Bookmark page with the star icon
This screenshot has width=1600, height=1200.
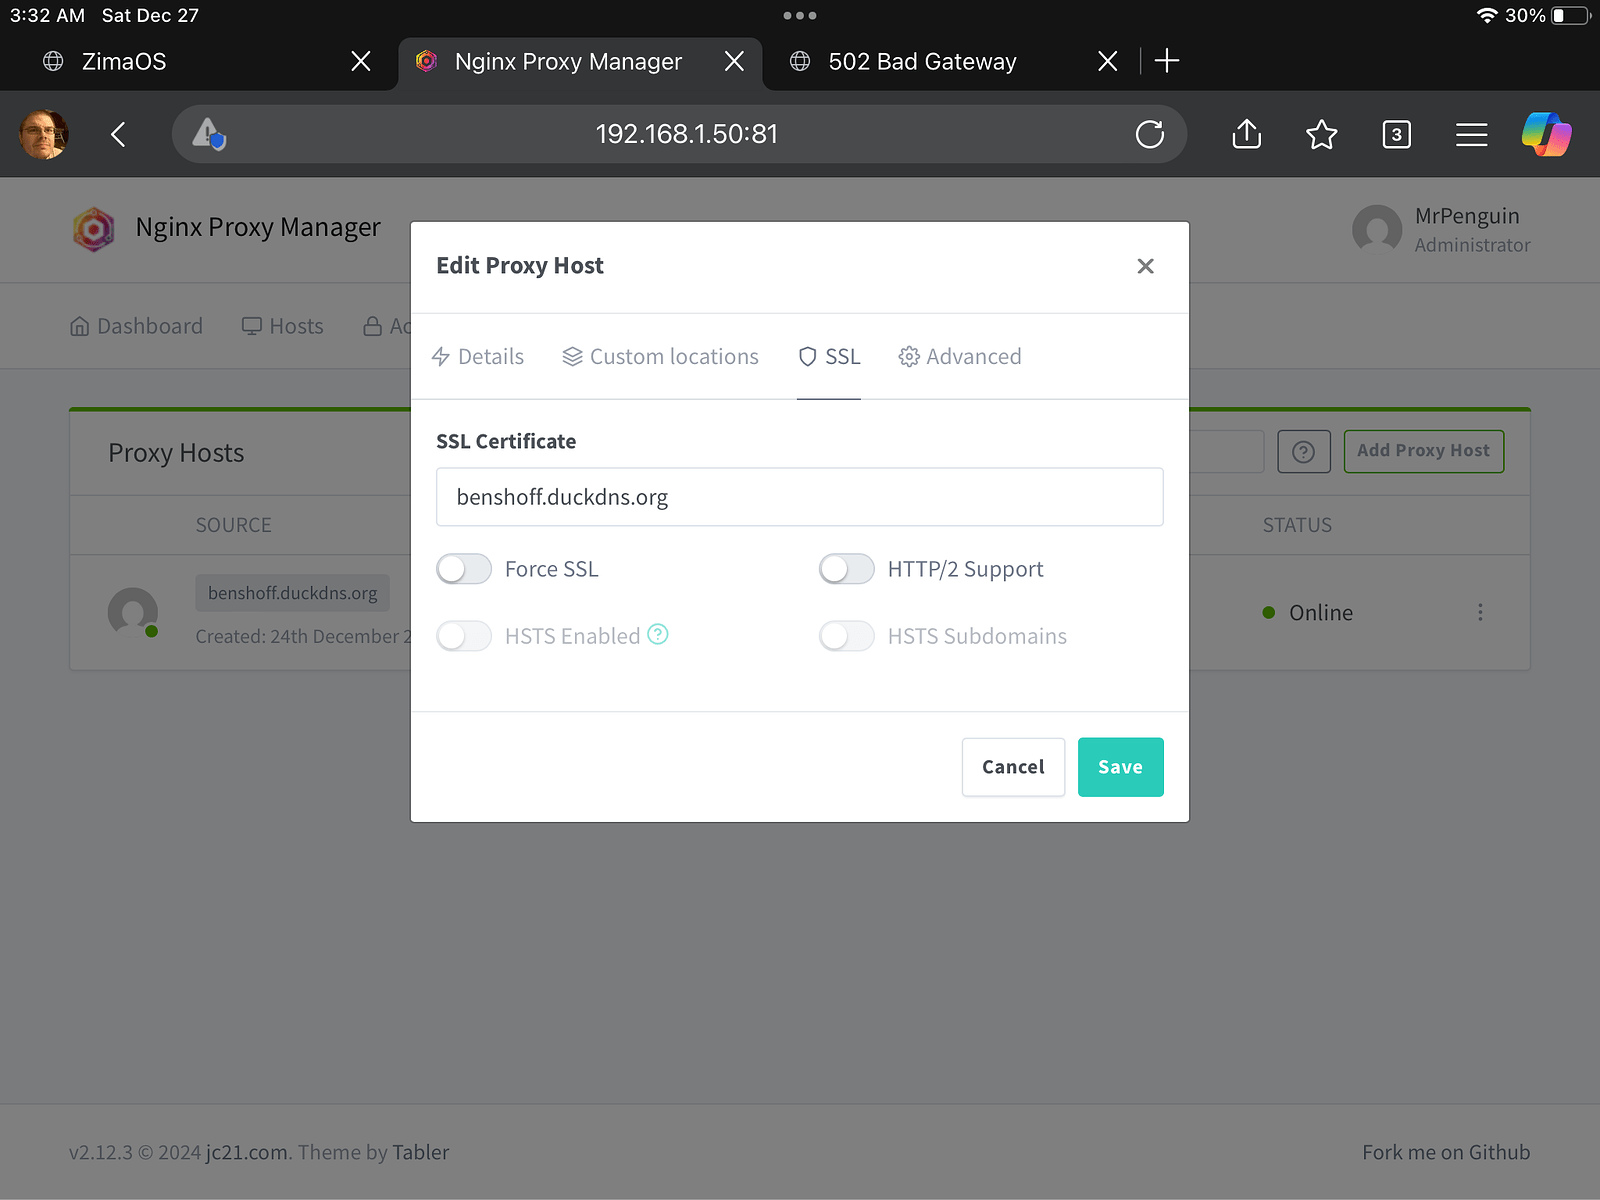(1321, 134)
